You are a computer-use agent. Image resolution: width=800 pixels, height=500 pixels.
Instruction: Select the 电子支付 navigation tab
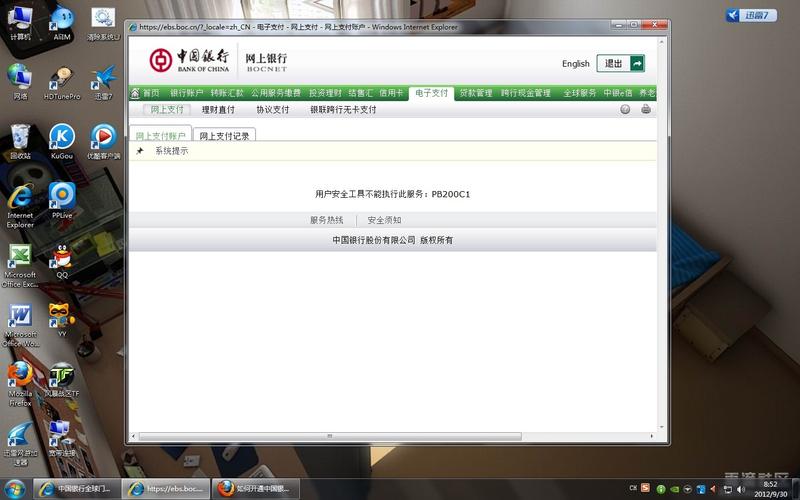coord(431,93)
